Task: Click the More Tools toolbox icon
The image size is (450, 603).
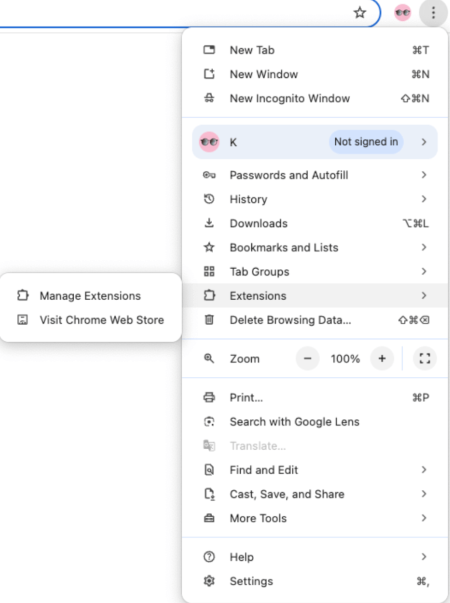Action: pos(209,518)
